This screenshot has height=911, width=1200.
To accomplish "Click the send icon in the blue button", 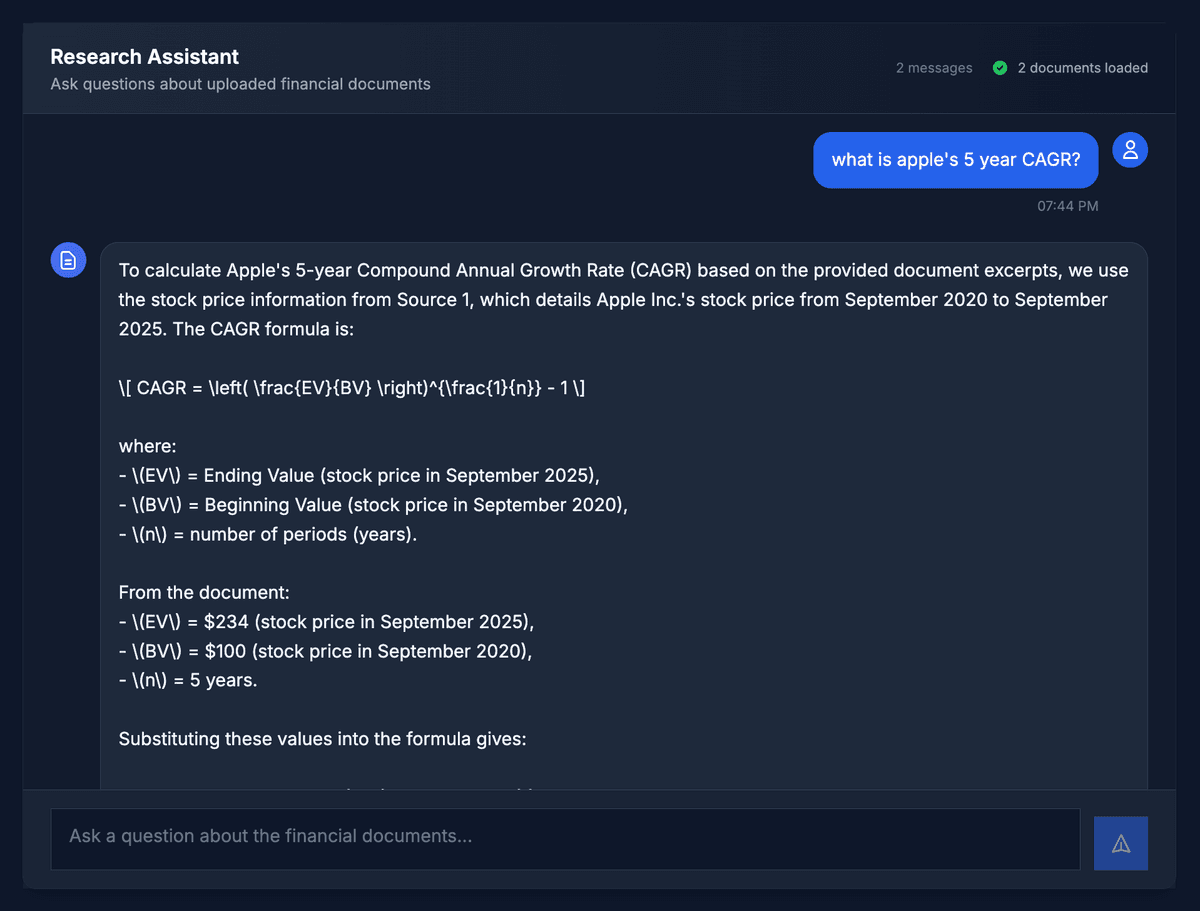I will pos(1121,843).
